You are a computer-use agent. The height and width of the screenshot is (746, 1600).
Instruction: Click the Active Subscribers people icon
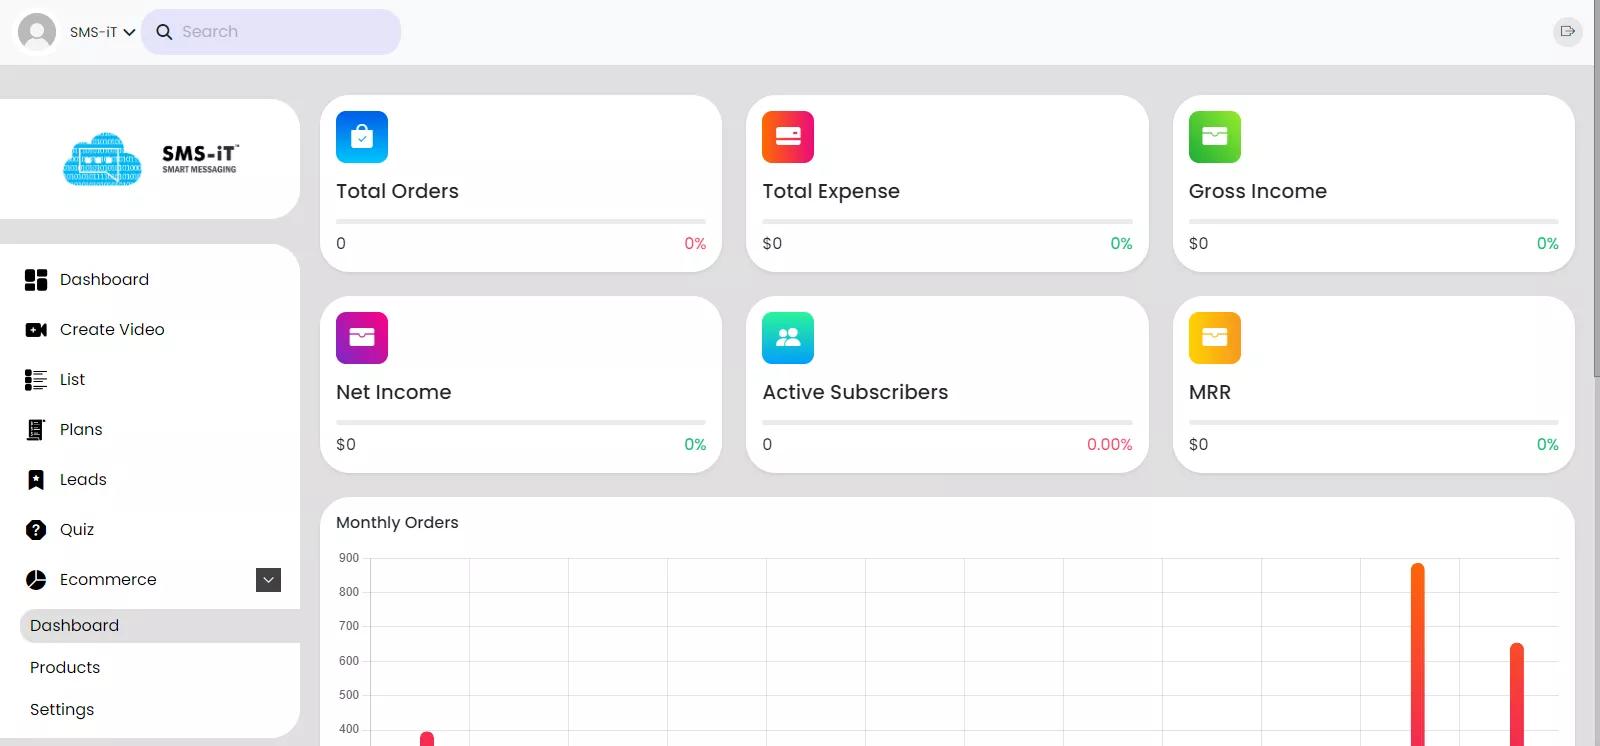tap(788, 338)
